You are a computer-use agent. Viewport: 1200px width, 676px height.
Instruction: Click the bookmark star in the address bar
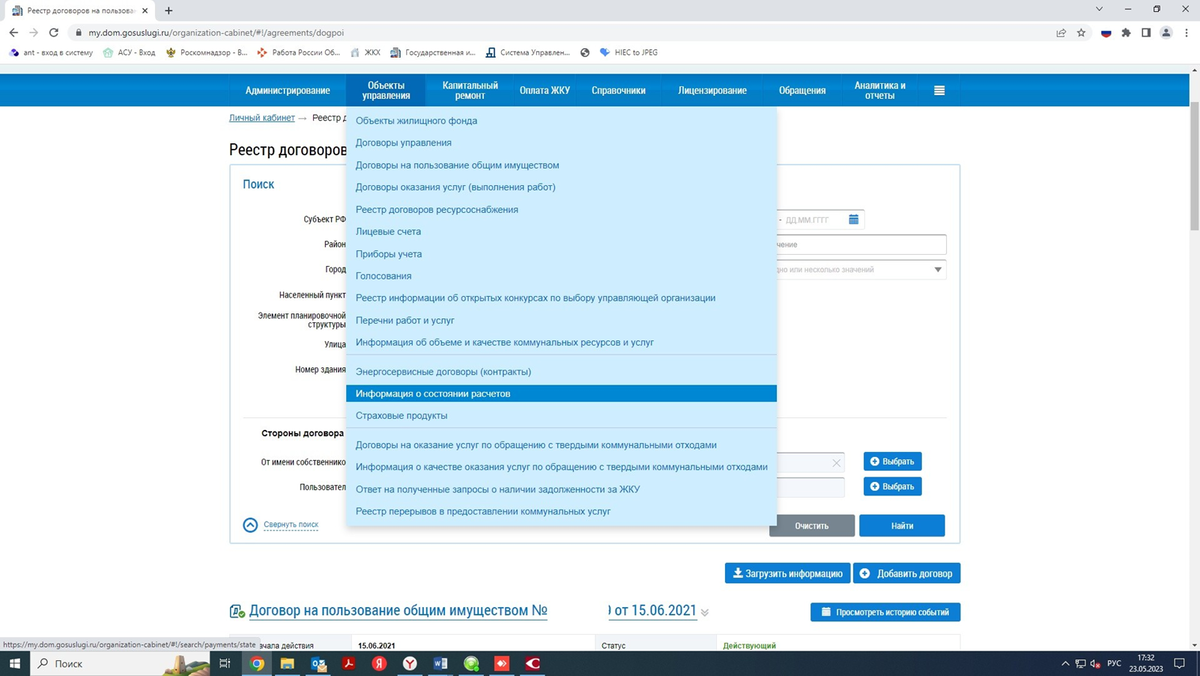coord(1081,32)
